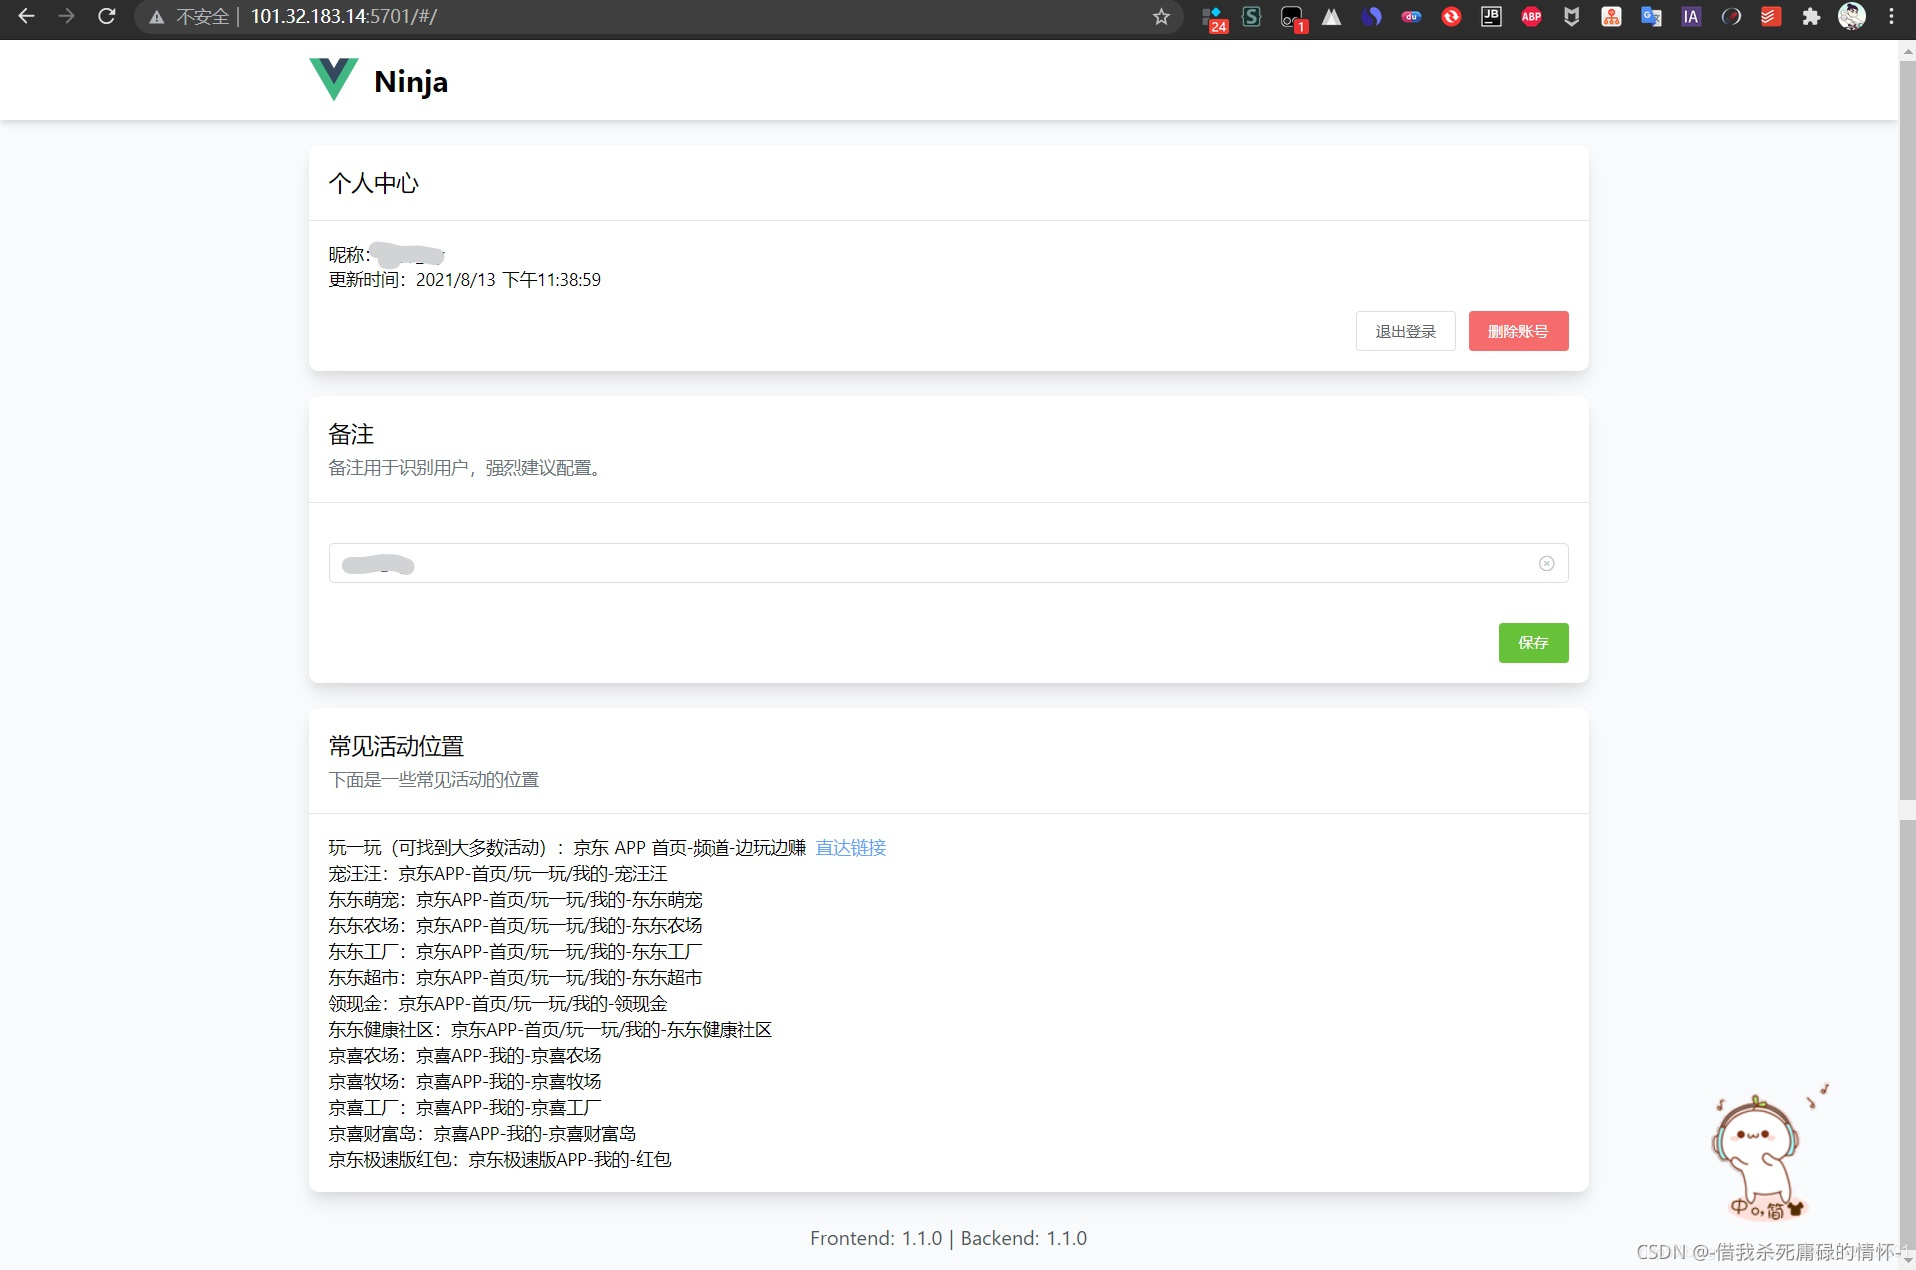Open the purple IA extension icon
This screenshot has width=1916, height=1270.
click(1691, 16)
